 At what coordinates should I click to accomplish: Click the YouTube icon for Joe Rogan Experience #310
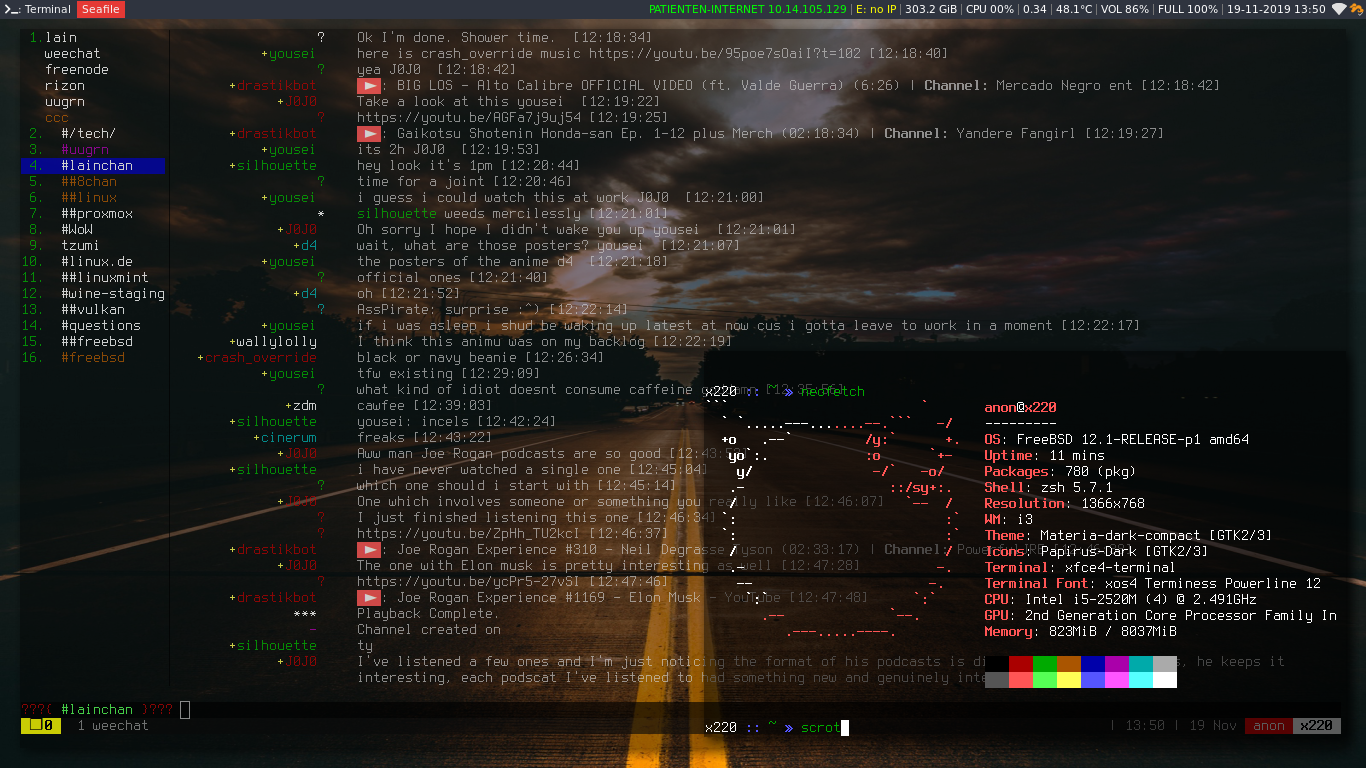[x=369, y=550]
